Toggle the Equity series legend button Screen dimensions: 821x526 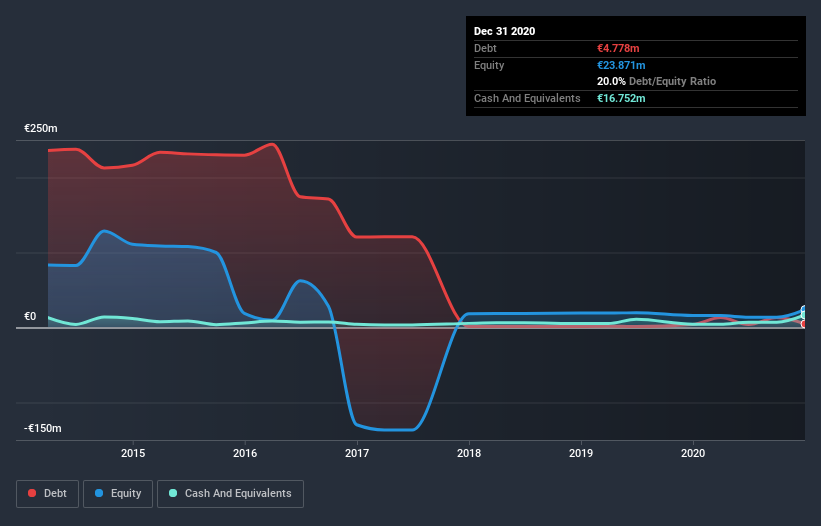pyautogui.click(x=118, y=494)
